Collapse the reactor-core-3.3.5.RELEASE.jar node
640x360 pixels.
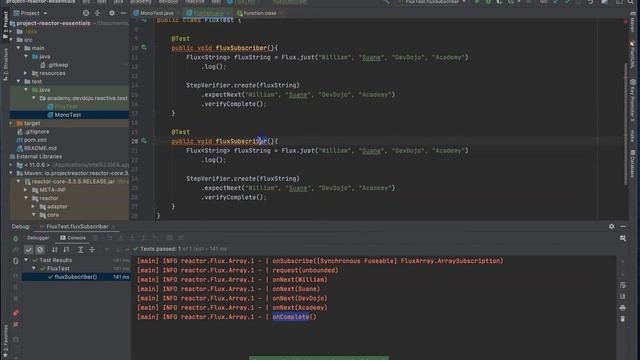click(19, 182)
